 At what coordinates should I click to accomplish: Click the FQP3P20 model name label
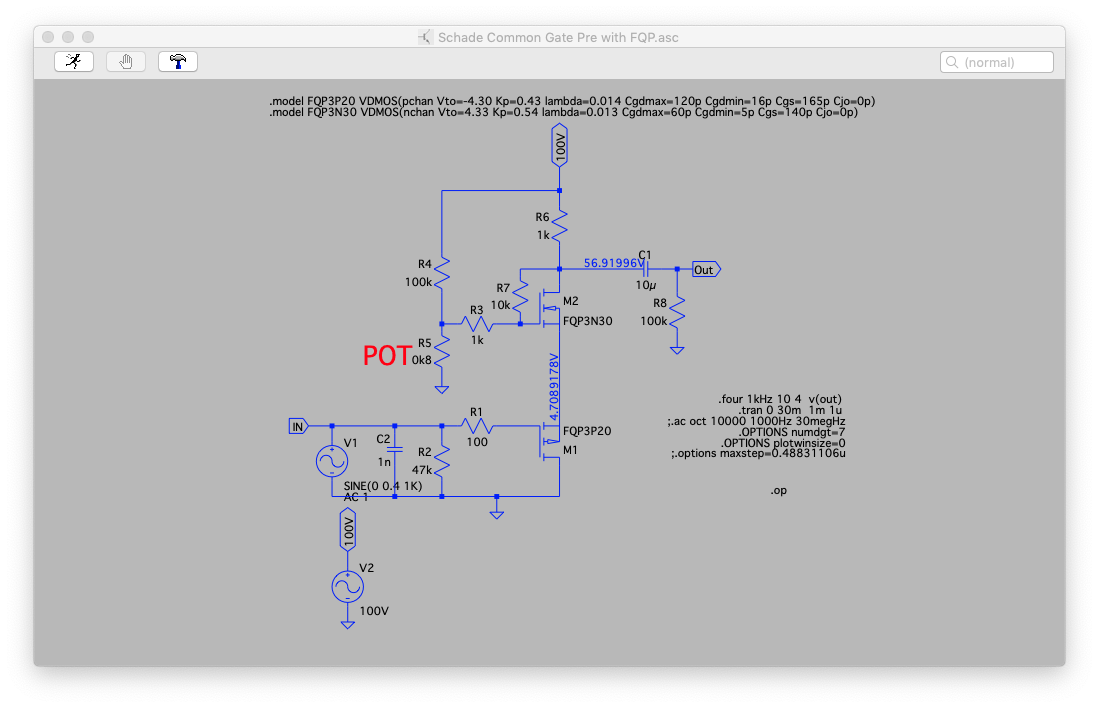(x=587, y=431)
